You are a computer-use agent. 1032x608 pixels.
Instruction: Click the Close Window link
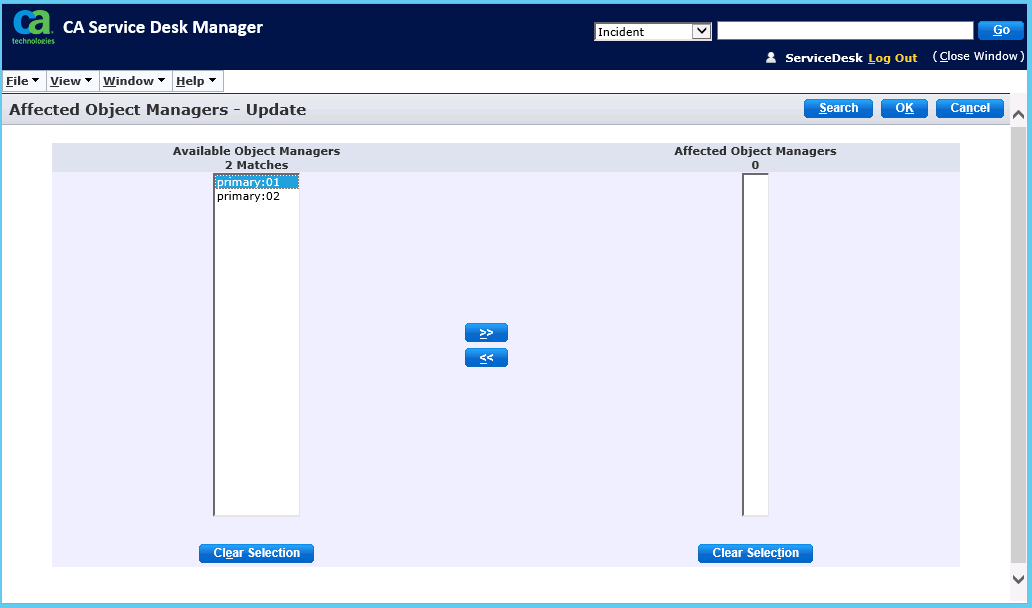[979, 57]
